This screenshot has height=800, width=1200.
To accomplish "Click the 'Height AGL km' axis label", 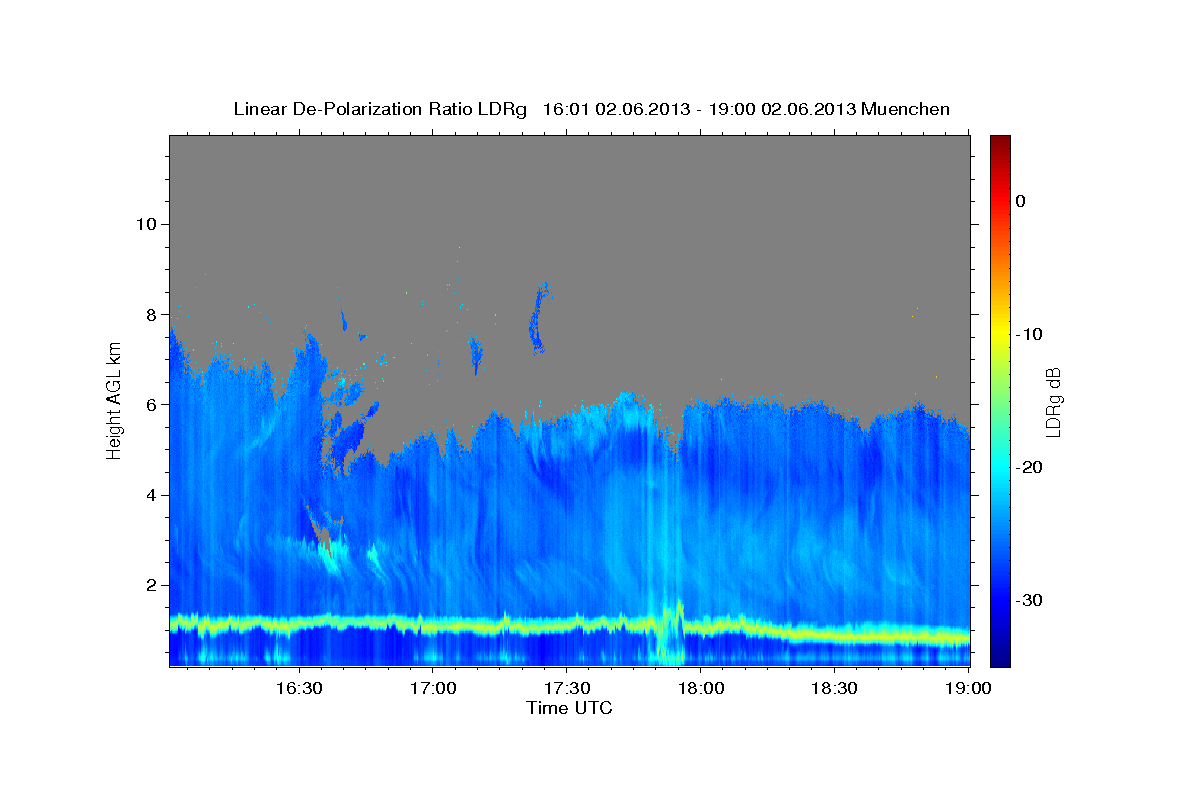I will (114, 401).
